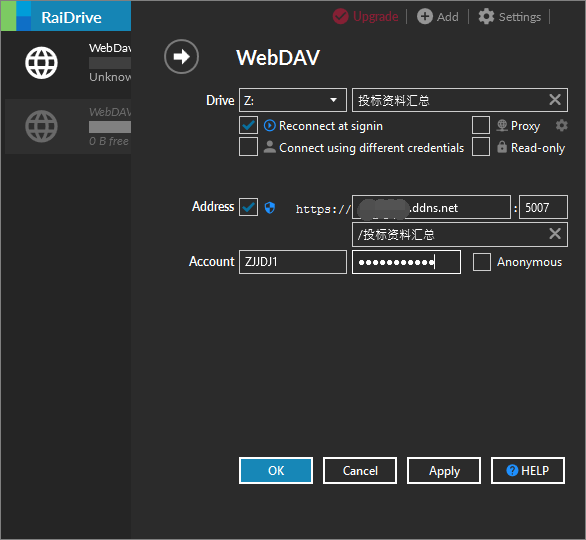This screenshot has height=540, width=586.
Task: Check the Anonymous checkbox
Action: 482,262
